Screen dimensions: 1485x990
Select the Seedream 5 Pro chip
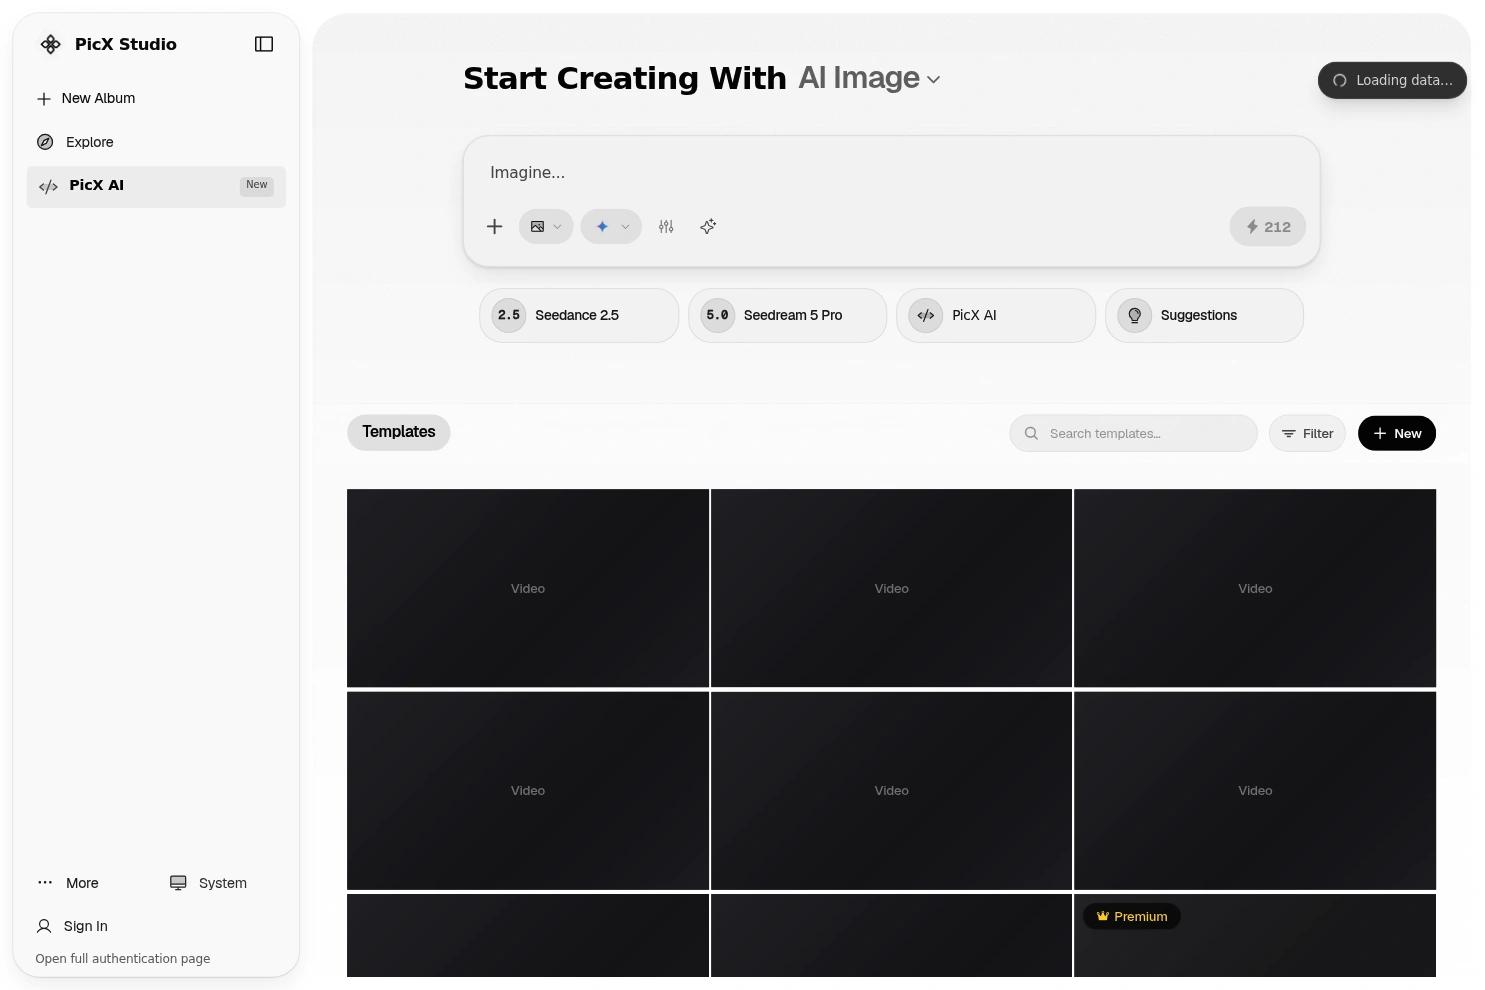click(787, 315)
